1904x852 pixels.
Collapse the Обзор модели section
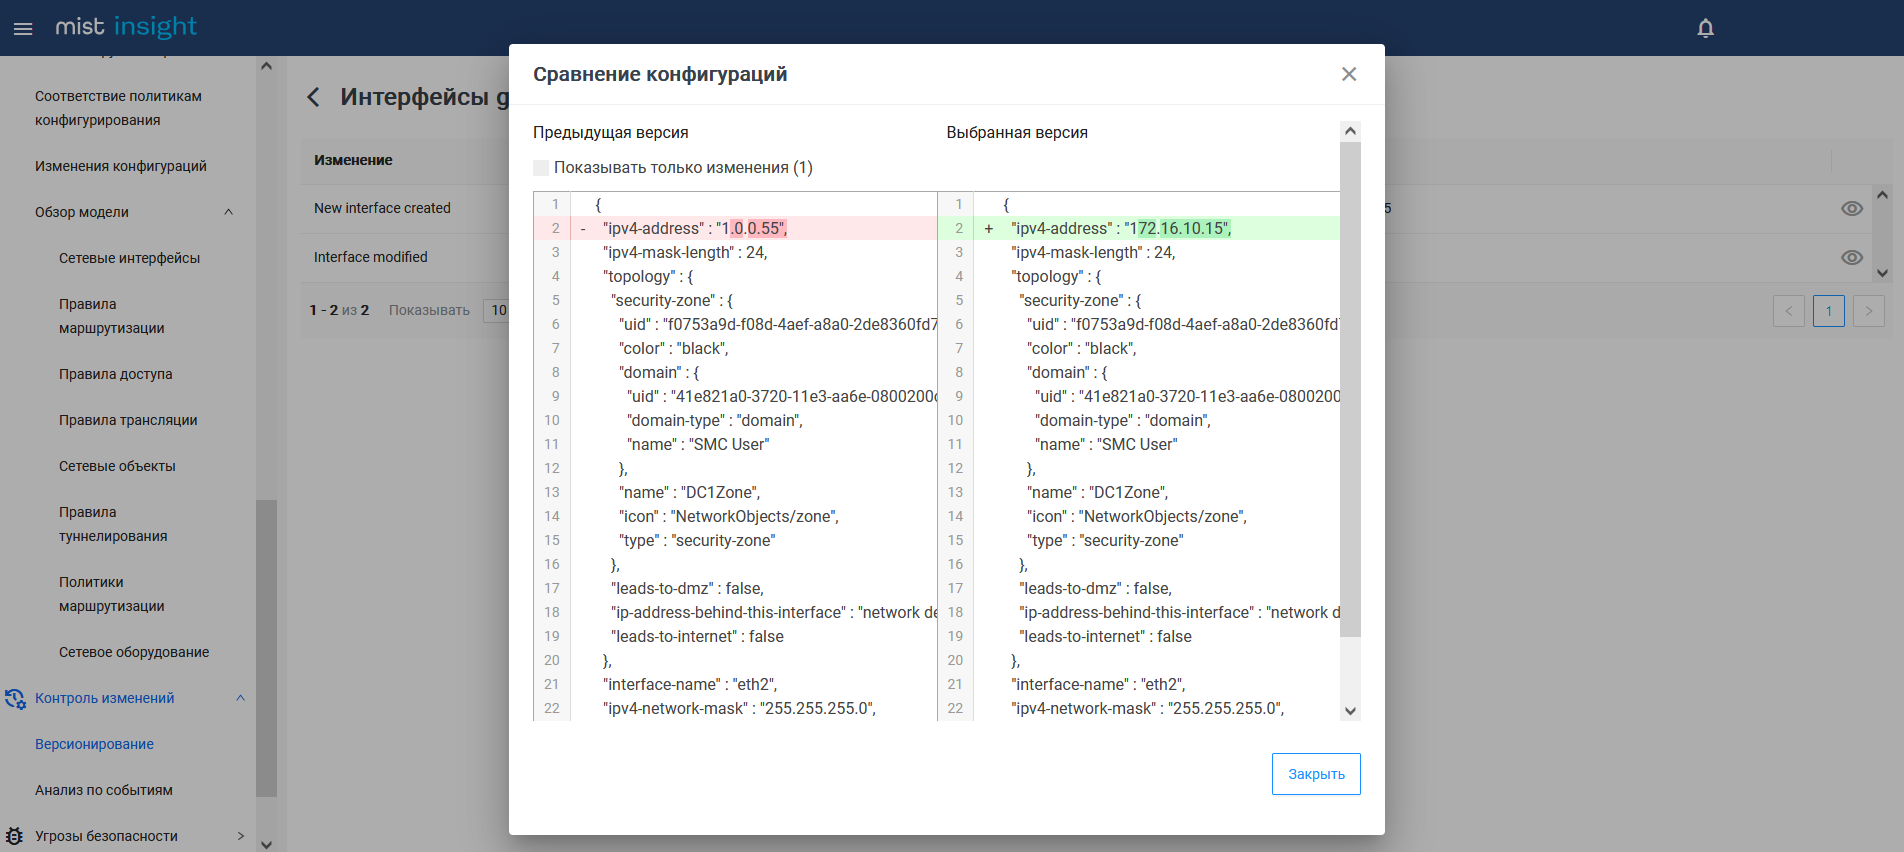(228, 212)
